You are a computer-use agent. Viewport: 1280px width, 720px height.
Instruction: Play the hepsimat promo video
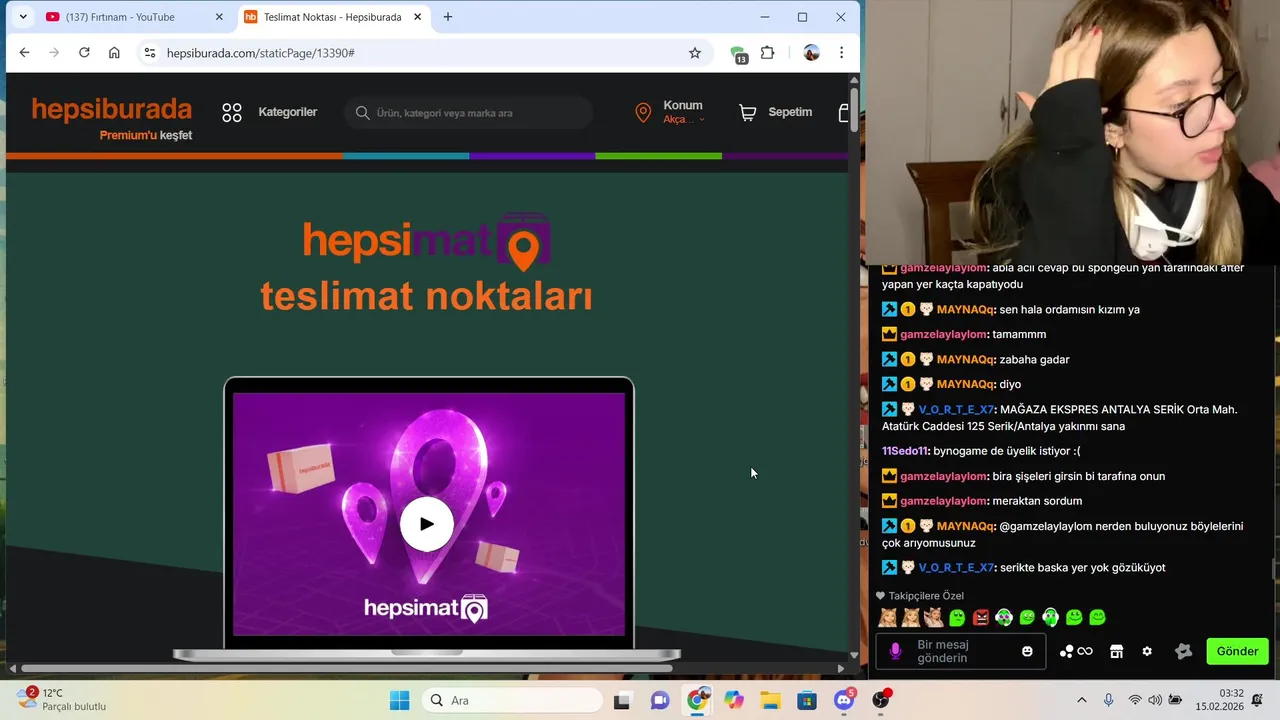pos(427,524)
